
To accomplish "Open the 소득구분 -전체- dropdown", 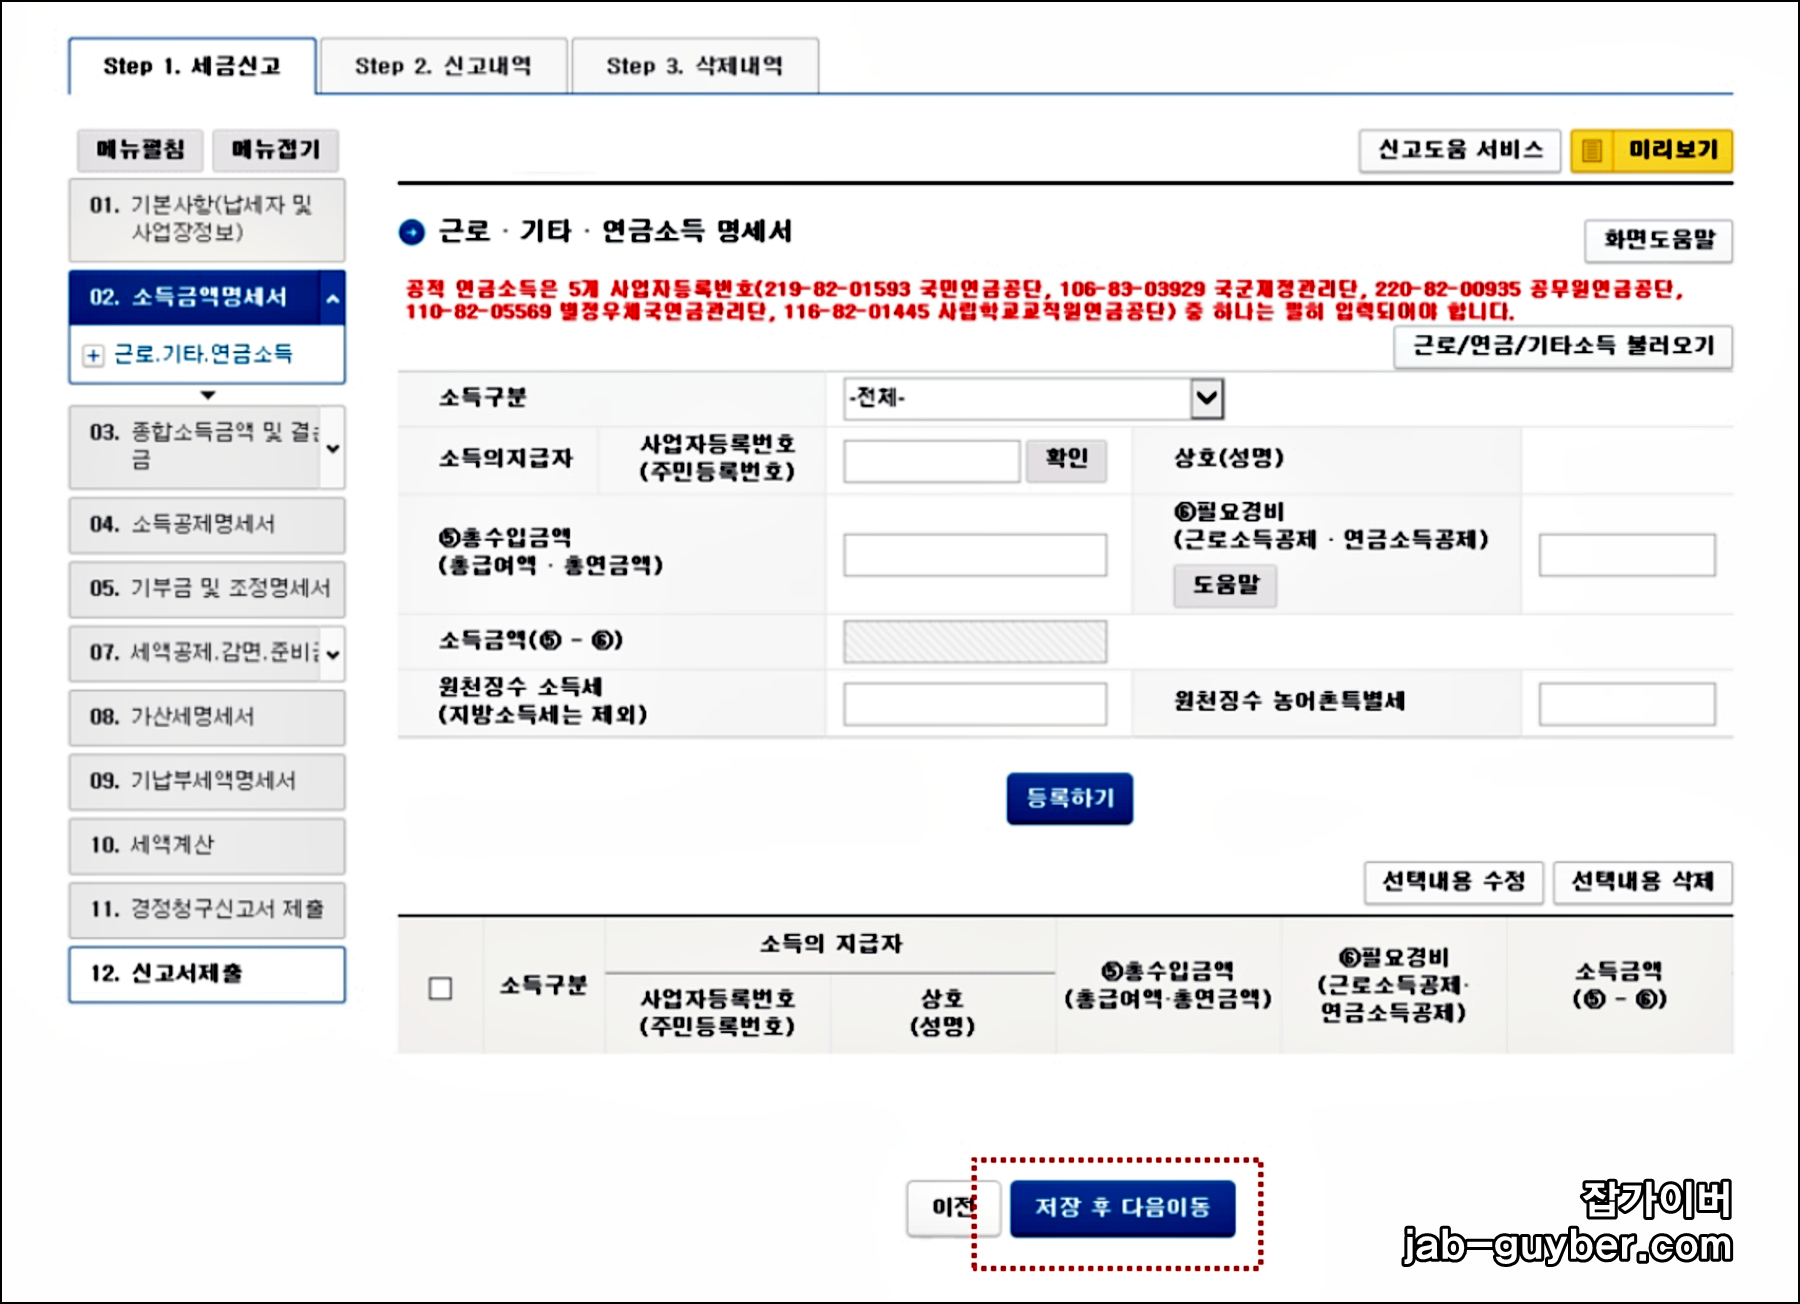I will (1033, 398).
